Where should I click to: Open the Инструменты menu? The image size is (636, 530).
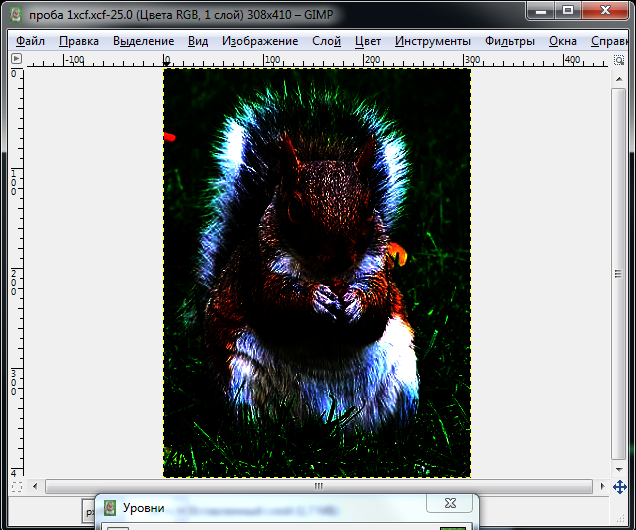point(433,41)
